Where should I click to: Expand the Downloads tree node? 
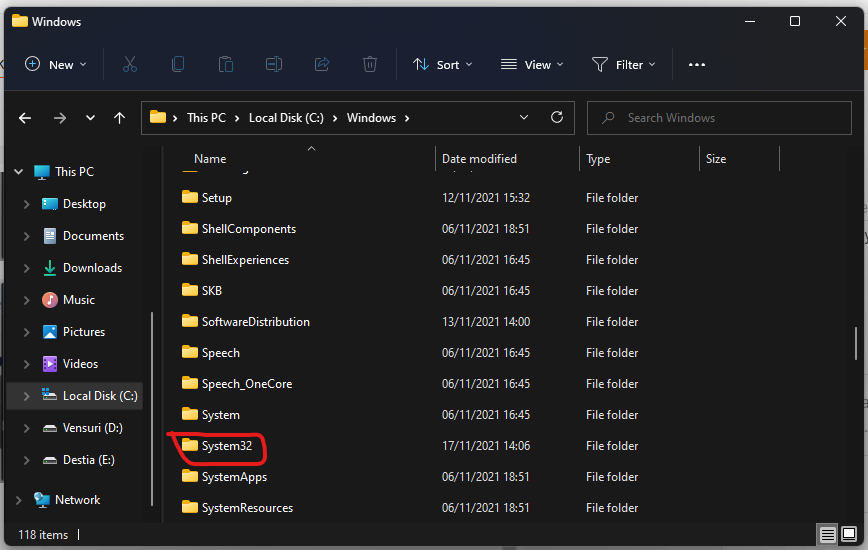coord(26,268)
